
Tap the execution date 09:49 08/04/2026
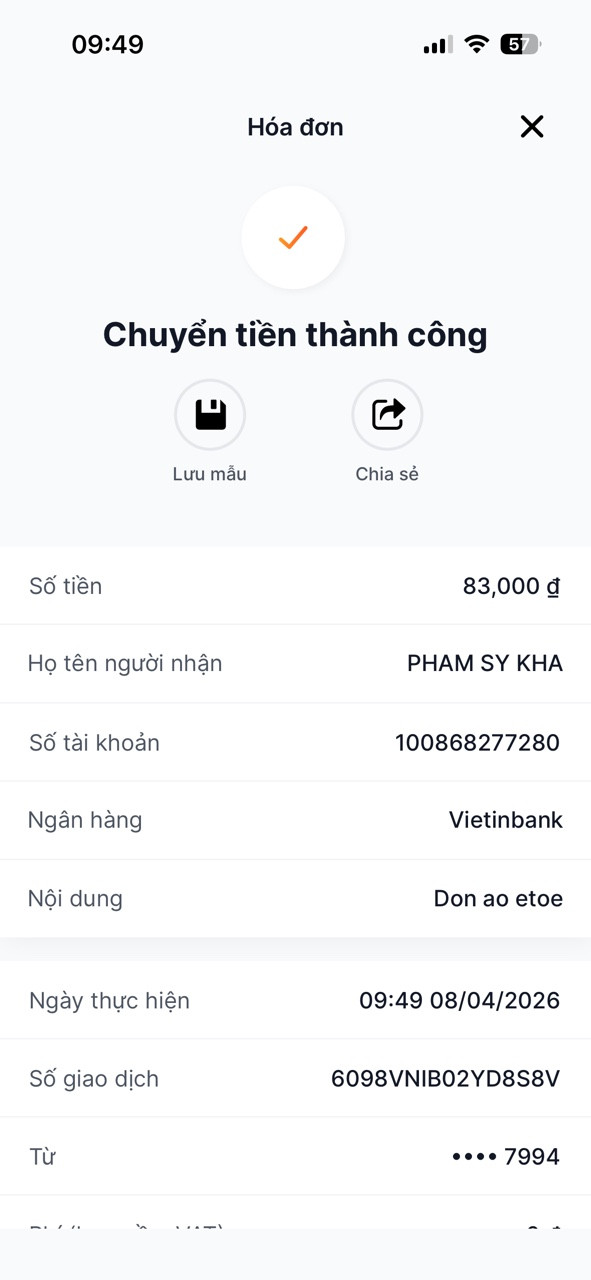point(460,1000)
